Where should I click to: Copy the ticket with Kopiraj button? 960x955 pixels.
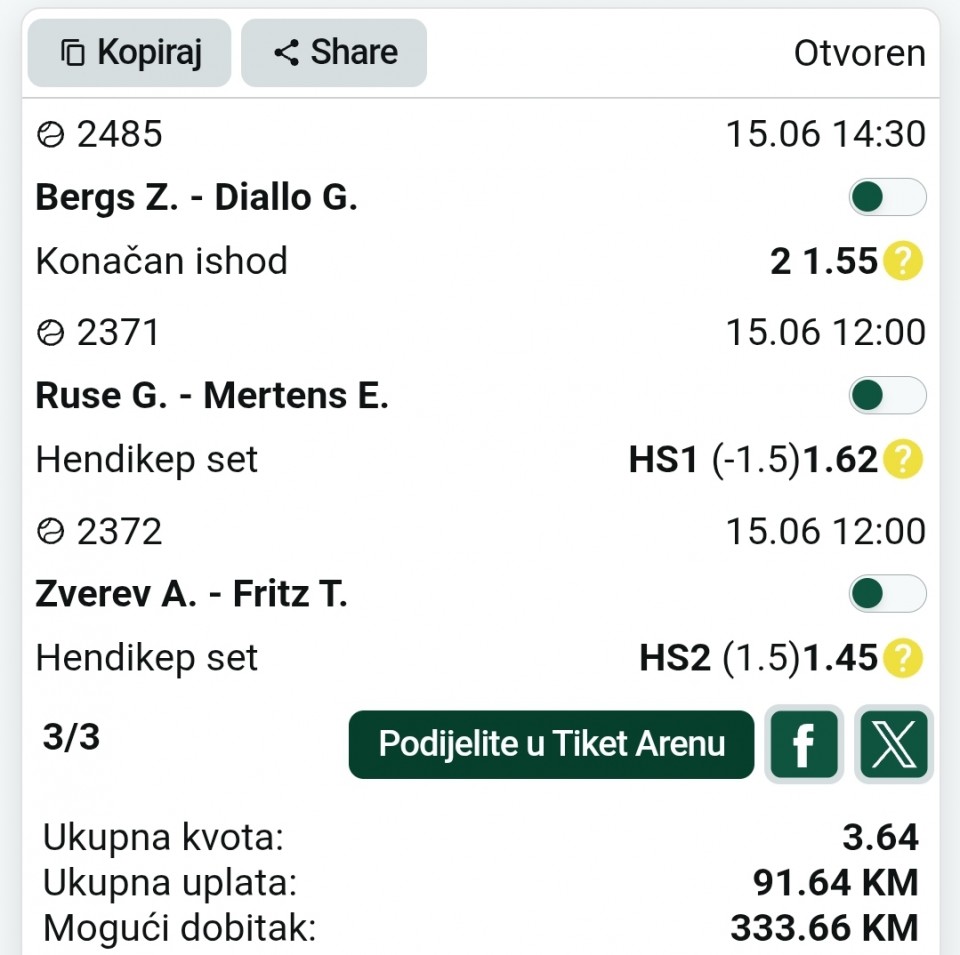point(129,53)
